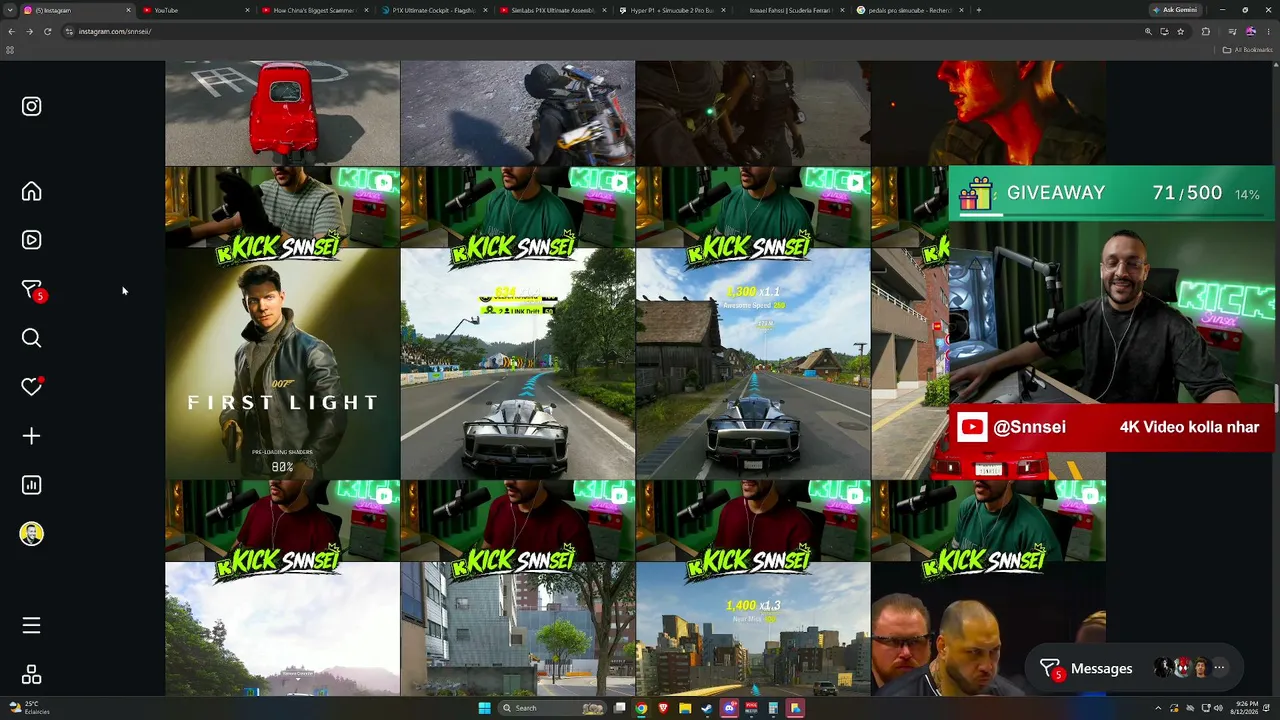Screen dimensions: 1280x720
Task: Open the Also from Meta apps icon
Action: click(31, 675)
